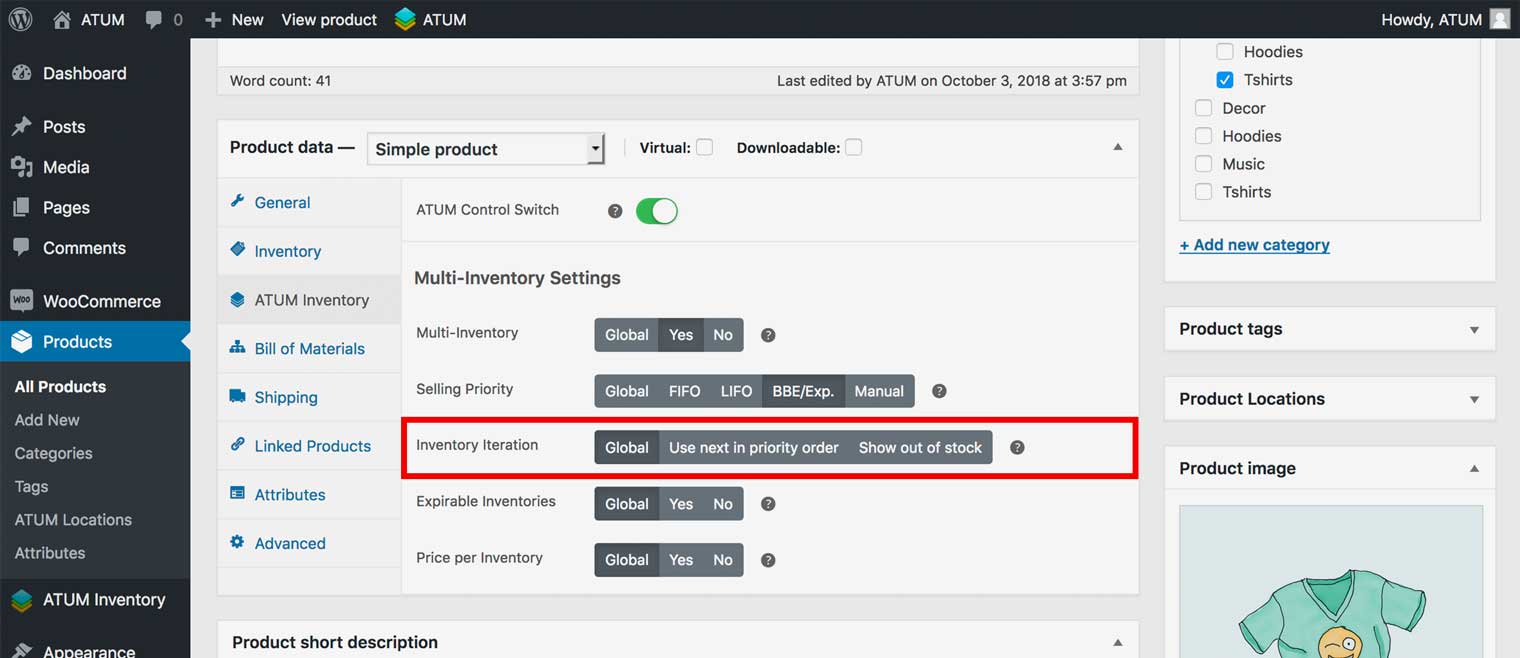Click help icon beside Selling Priority options

click(x=939, y=391)
